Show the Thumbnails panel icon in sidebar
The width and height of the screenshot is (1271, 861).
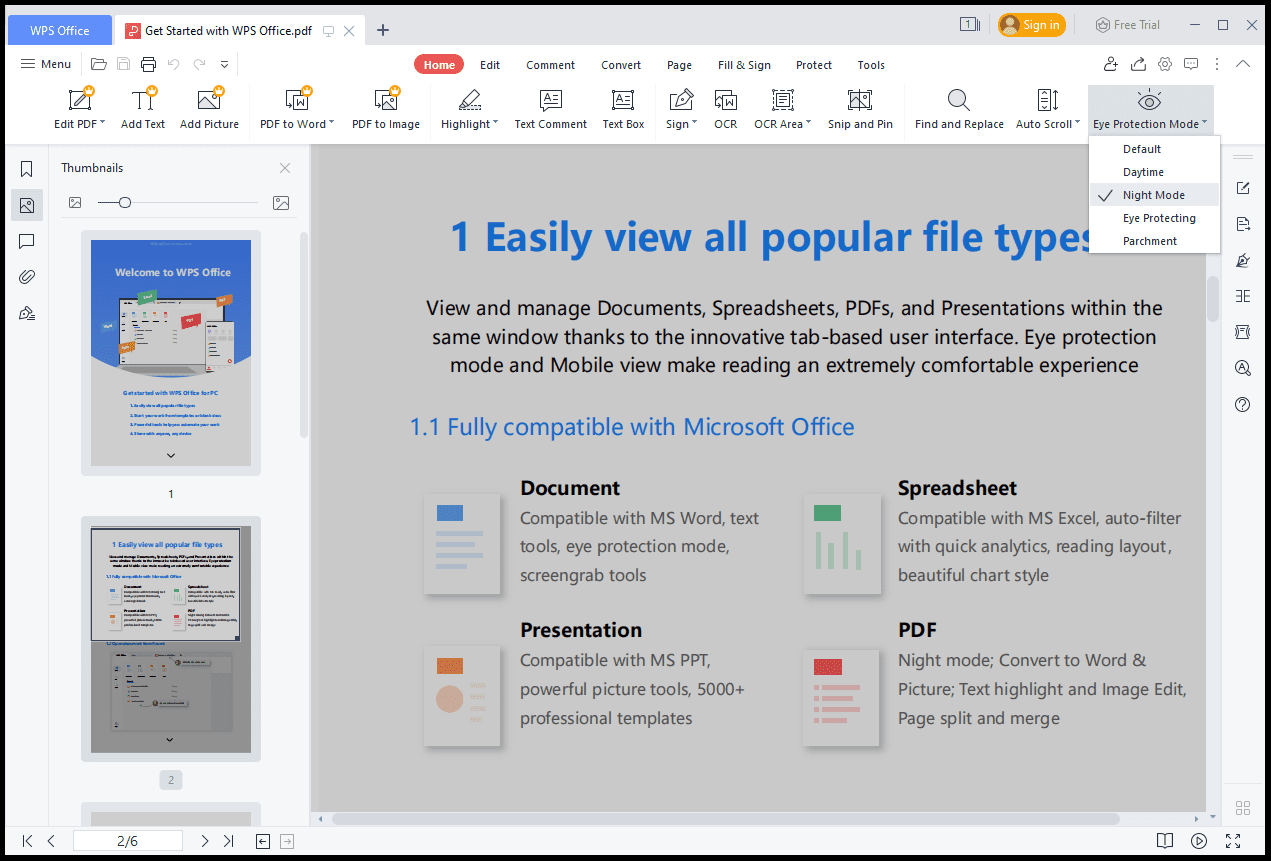point(27,205)
